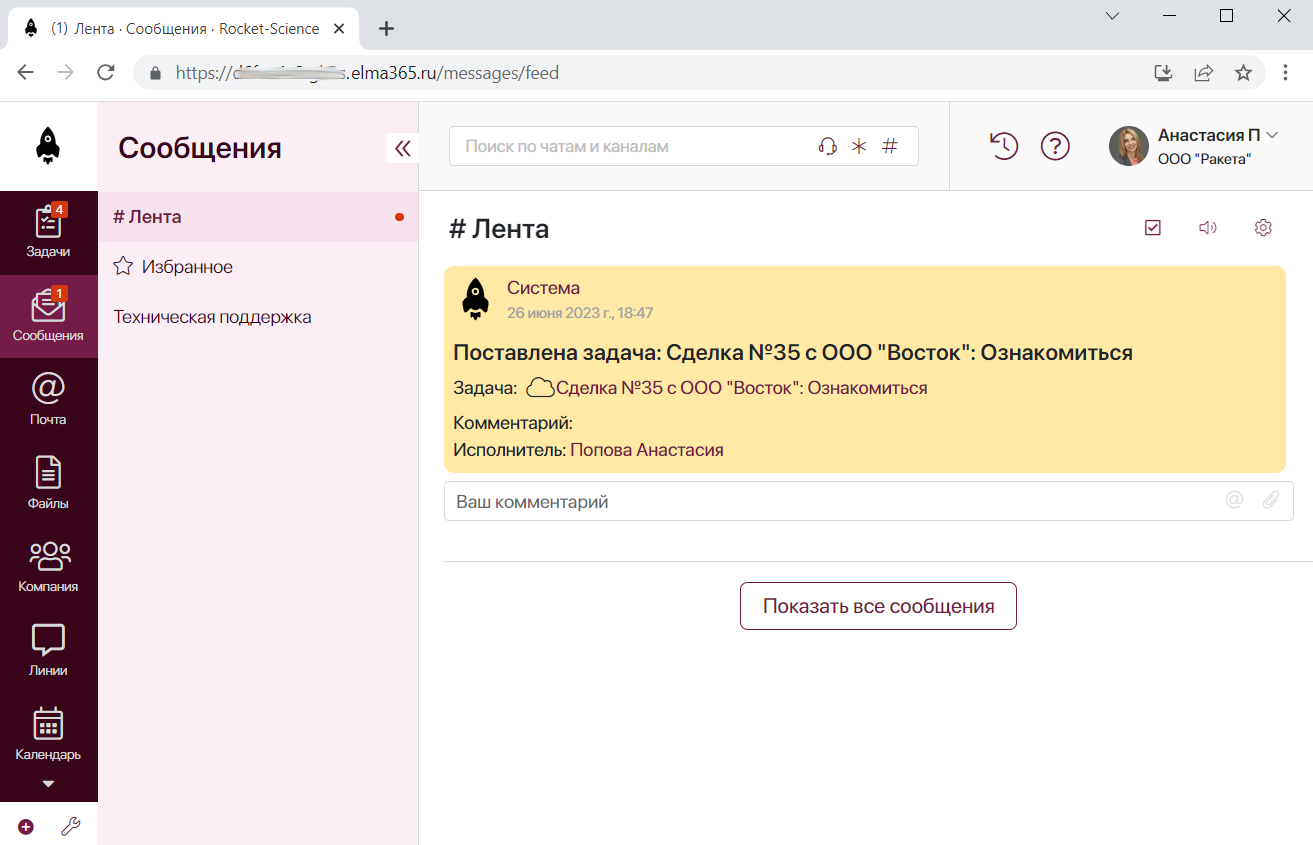Open the Линии chat icon

click(48, 650)
